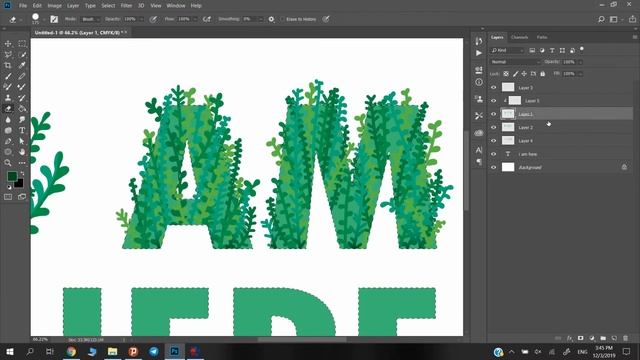Viewport: 640px width, 360px height.
Task: Select the Clone Stamp tool
Action: point(8,98)
